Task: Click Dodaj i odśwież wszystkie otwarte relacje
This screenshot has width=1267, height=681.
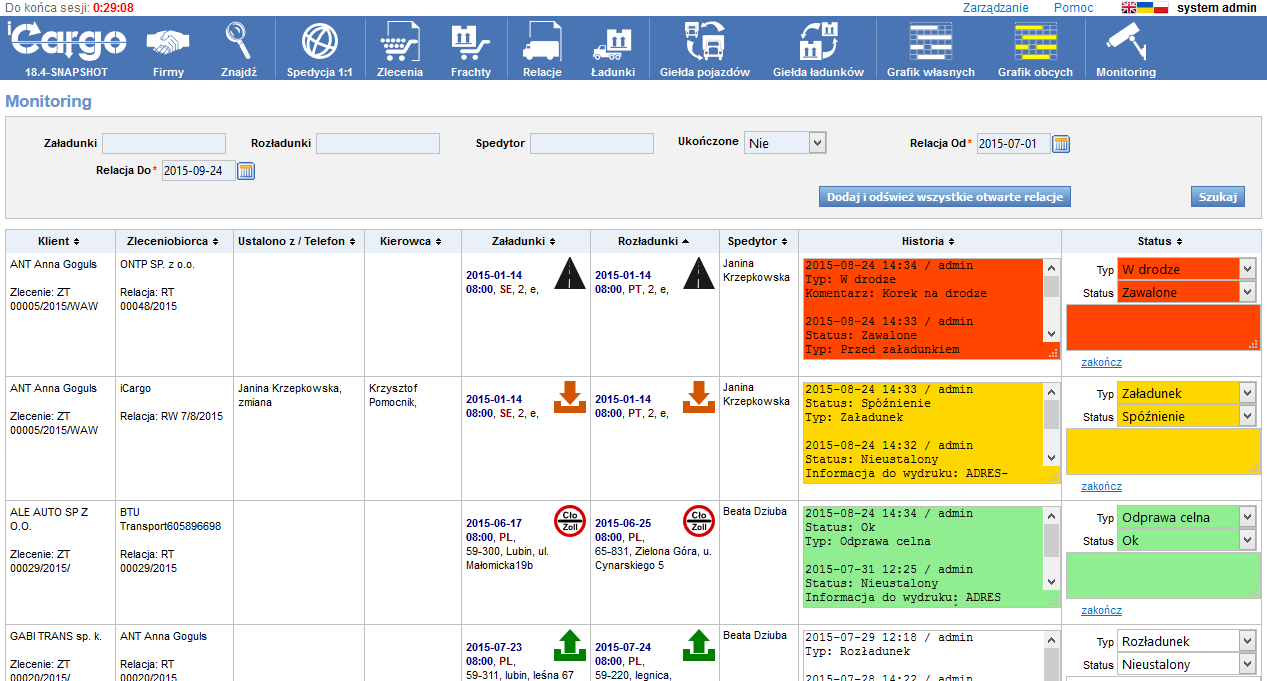Action: (944, 197)
